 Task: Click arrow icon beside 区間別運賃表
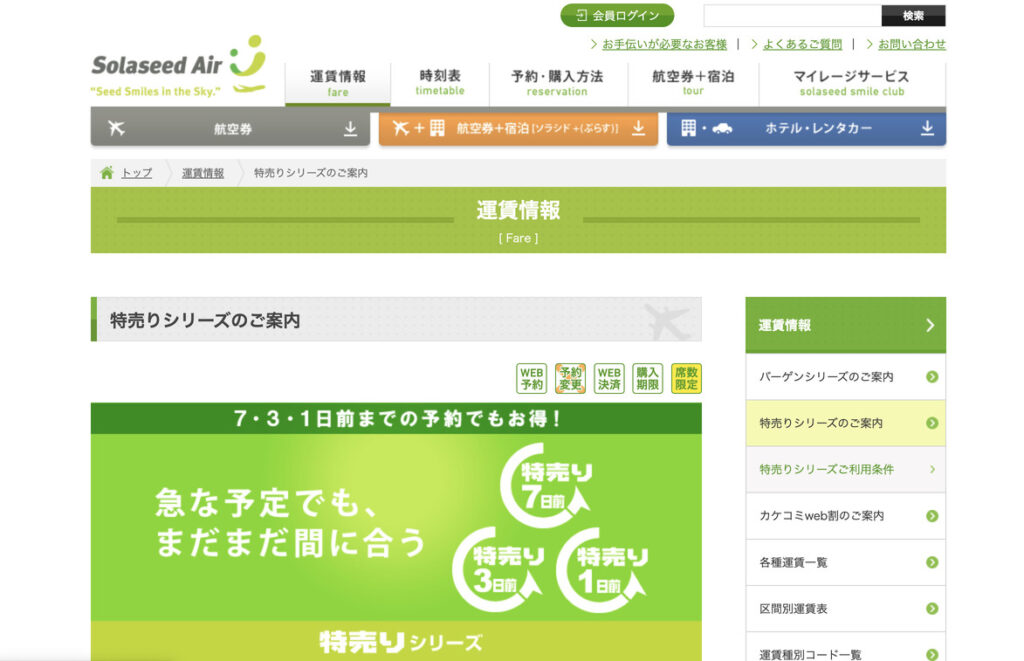932,609
